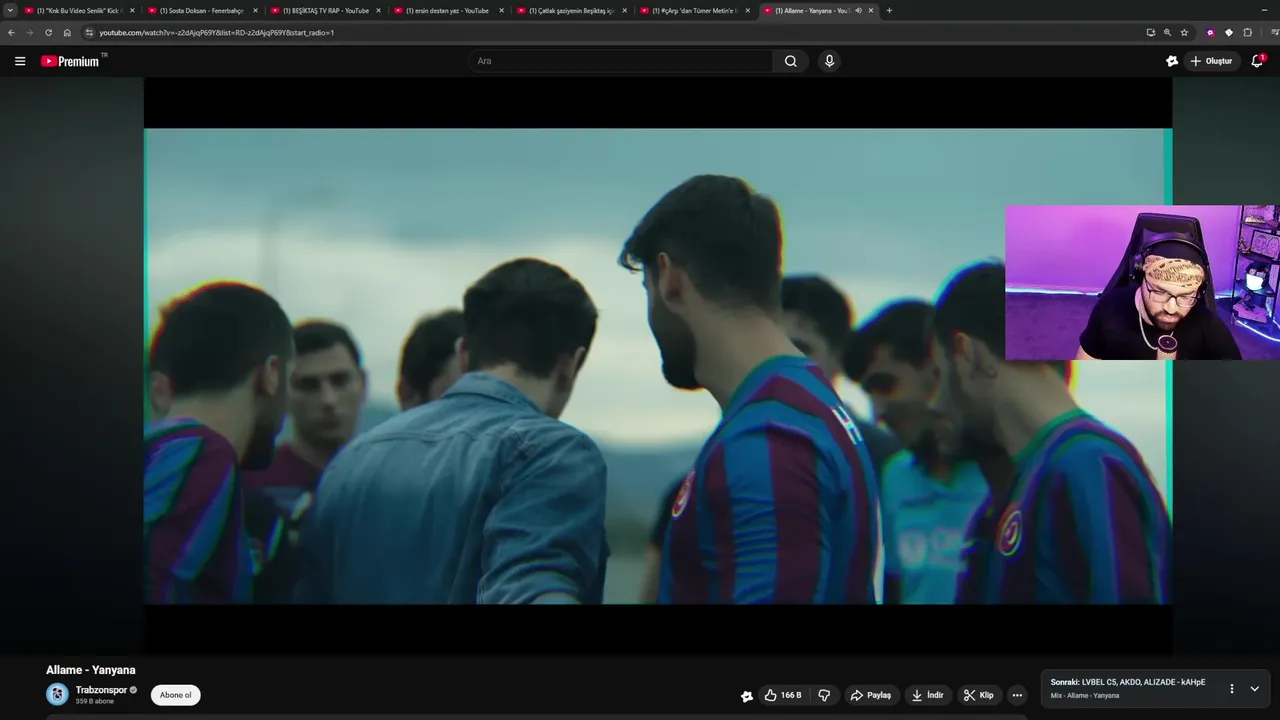The height and width of the screenshot is (720, 1280).
Task: Expand the Mix playlist with the chevron
Action: click(1255, 688)
